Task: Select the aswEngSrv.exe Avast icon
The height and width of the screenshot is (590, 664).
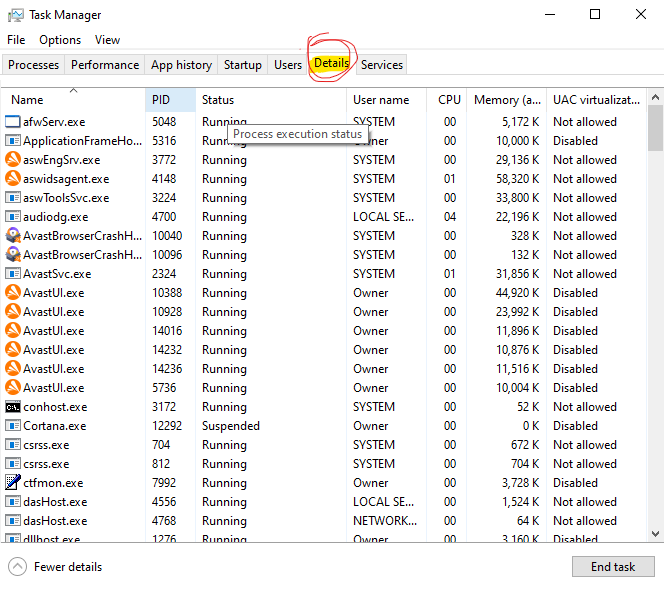Action: point(13,160)
